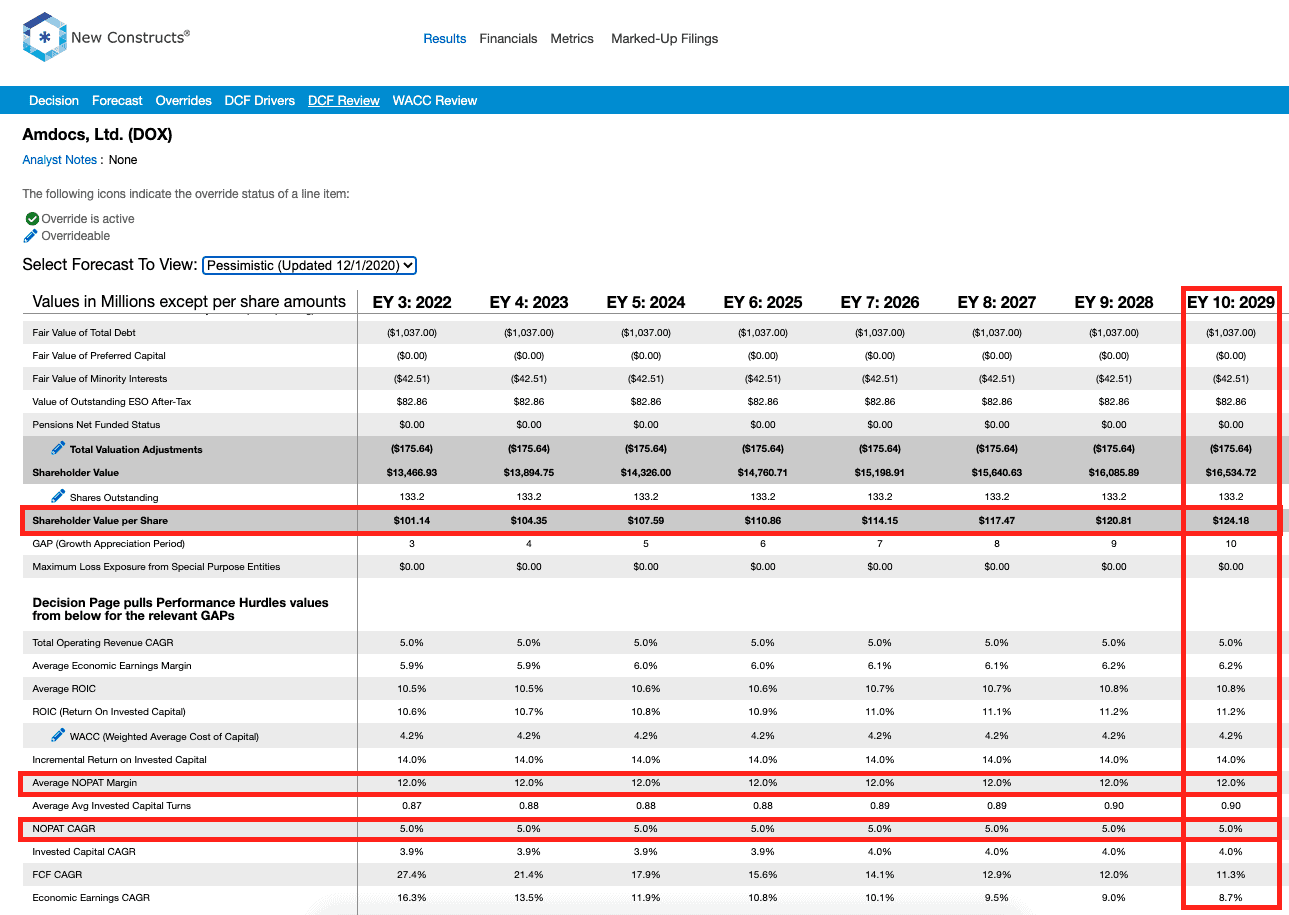
Task: Click Incremental Return on Invested Capital label
Action: [x=119, y=760]
